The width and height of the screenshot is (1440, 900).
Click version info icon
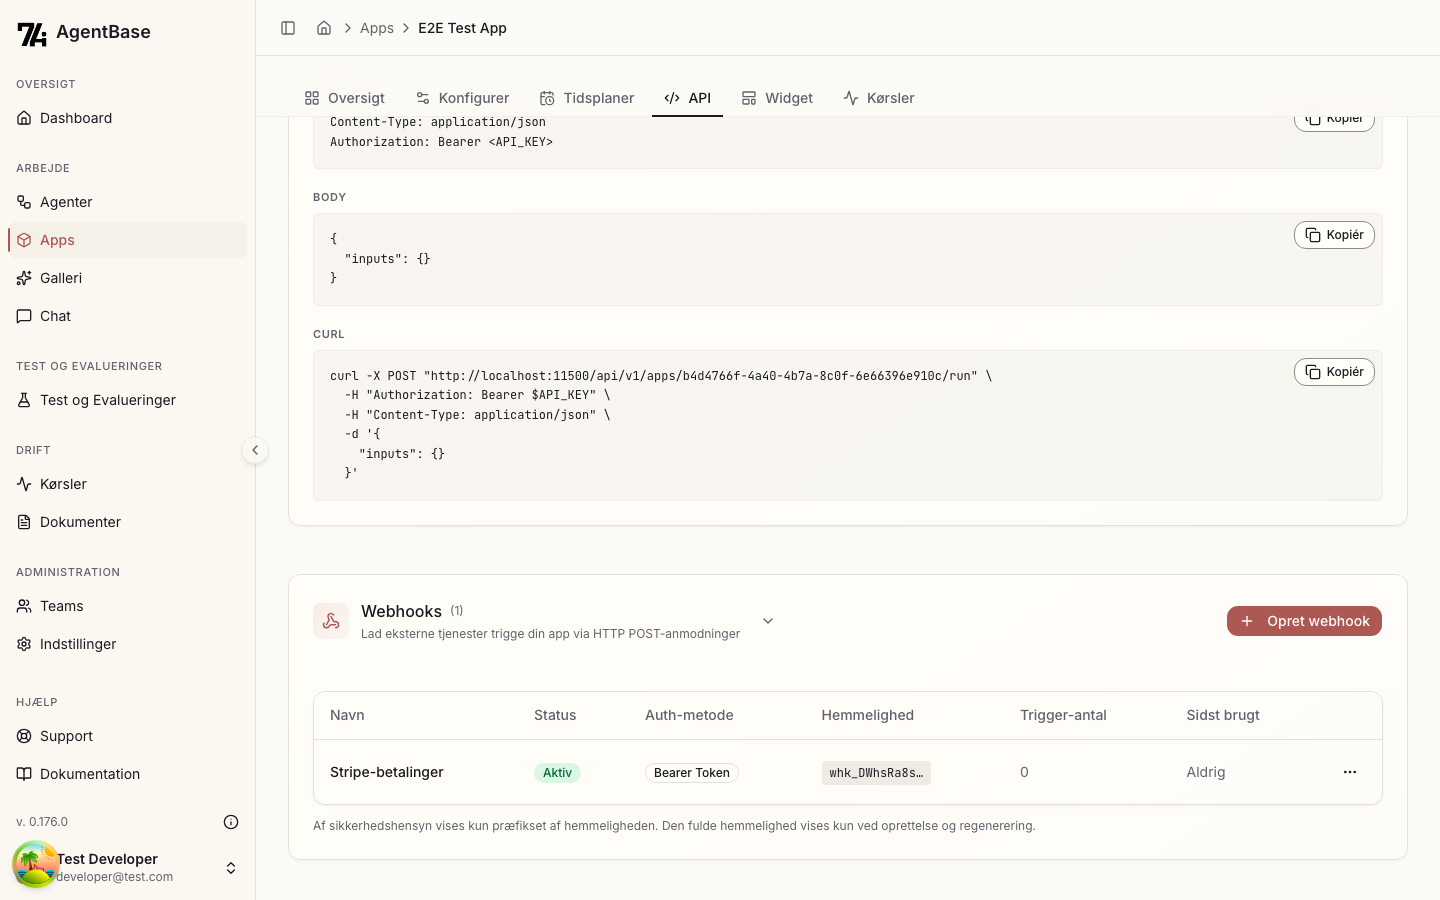click(231, 822)
